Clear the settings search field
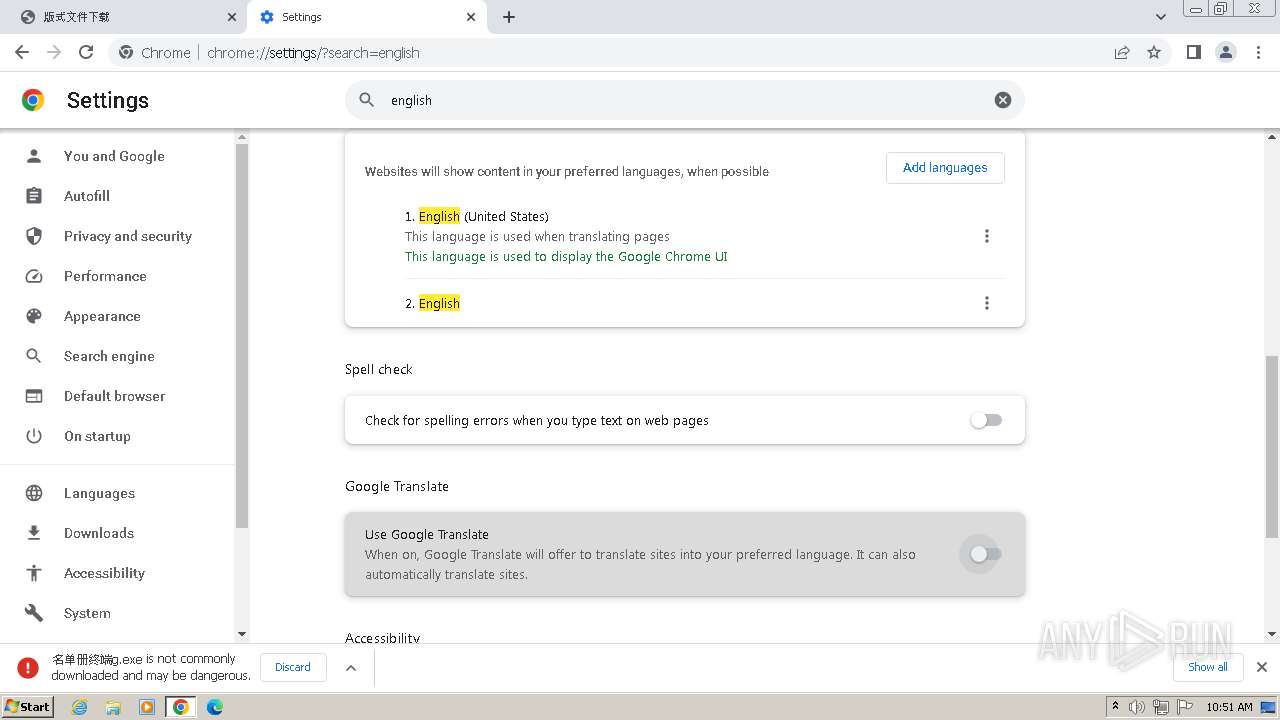Image resolution: width=1280 pixels, height=720 pixels. pyautogui.click(x=1002, y=100)
